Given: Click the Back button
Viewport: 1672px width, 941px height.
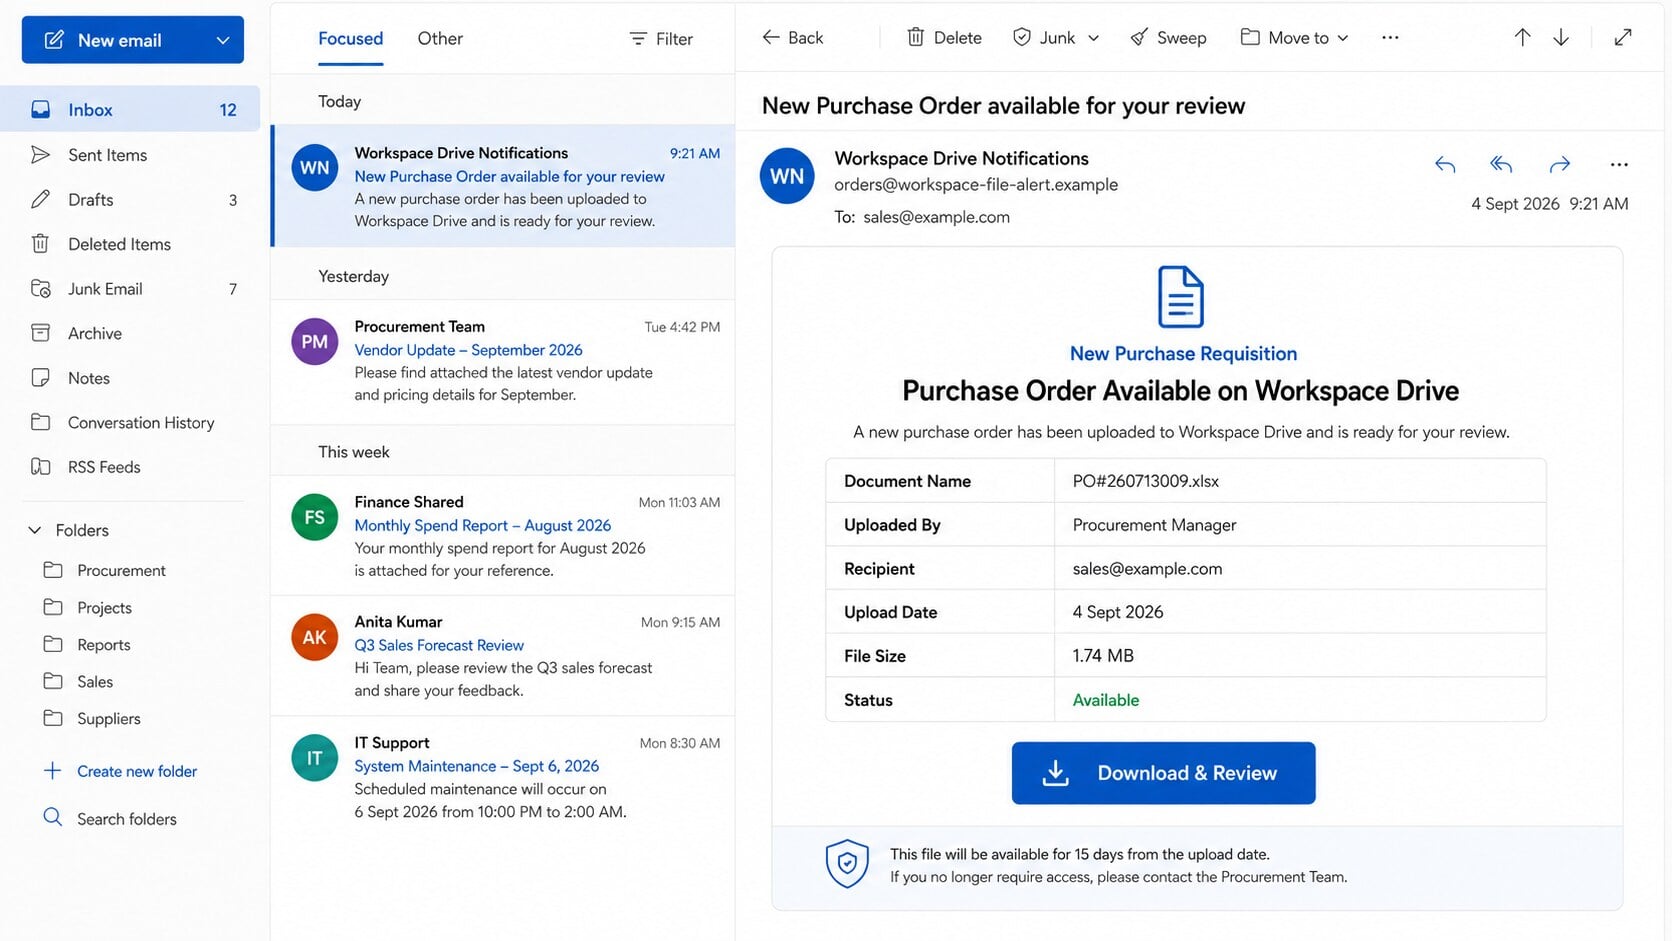Looking at the screenshot, I should pyautogui.click(x=793, y=37).
